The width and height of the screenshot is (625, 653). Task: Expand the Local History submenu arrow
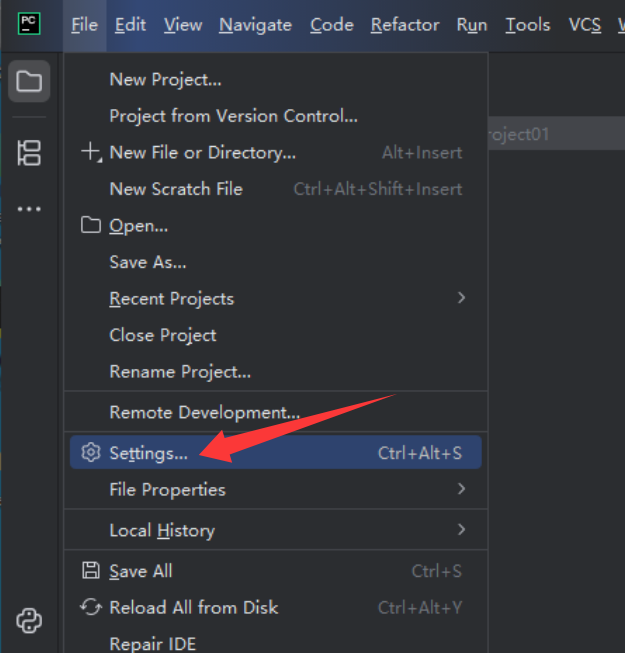[461, 530]
